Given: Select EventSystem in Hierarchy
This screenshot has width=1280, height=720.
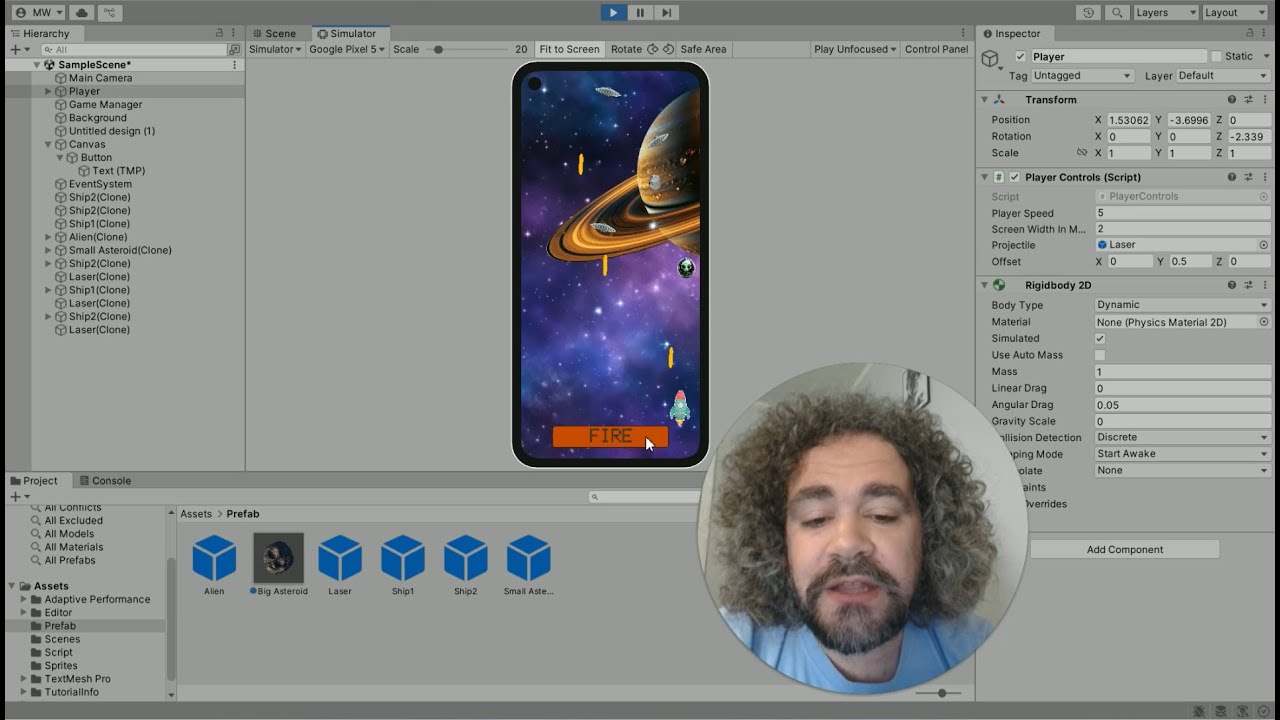Looking at the screenshot, I should pyautogui.click(x=100, y=184).
